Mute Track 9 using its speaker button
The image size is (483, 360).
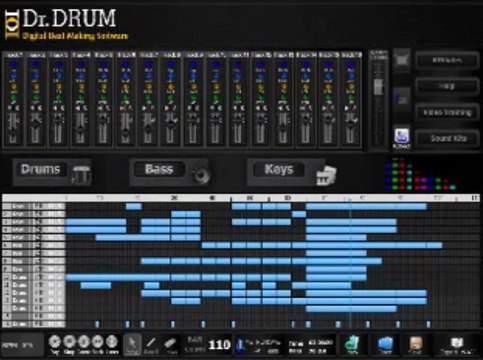tap(190, 108)
